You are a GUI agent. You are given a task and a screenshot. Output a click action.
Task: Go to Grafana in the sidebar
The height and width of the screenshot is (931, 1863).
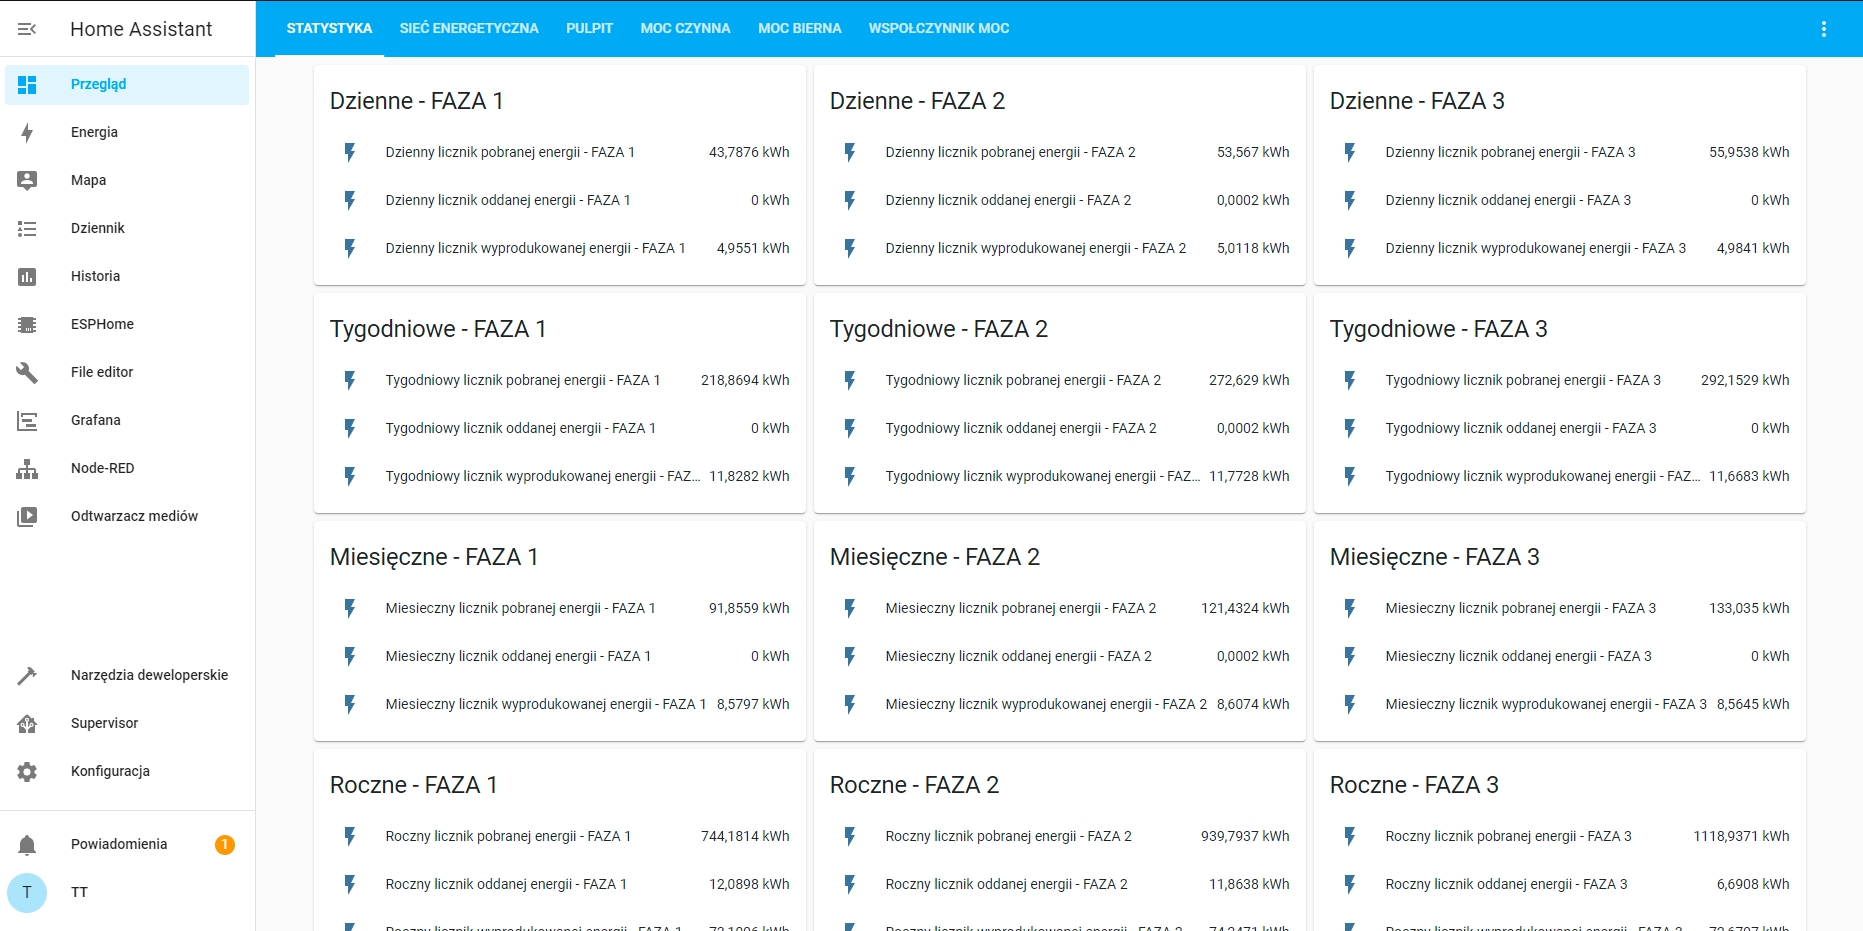pos(127,420)
